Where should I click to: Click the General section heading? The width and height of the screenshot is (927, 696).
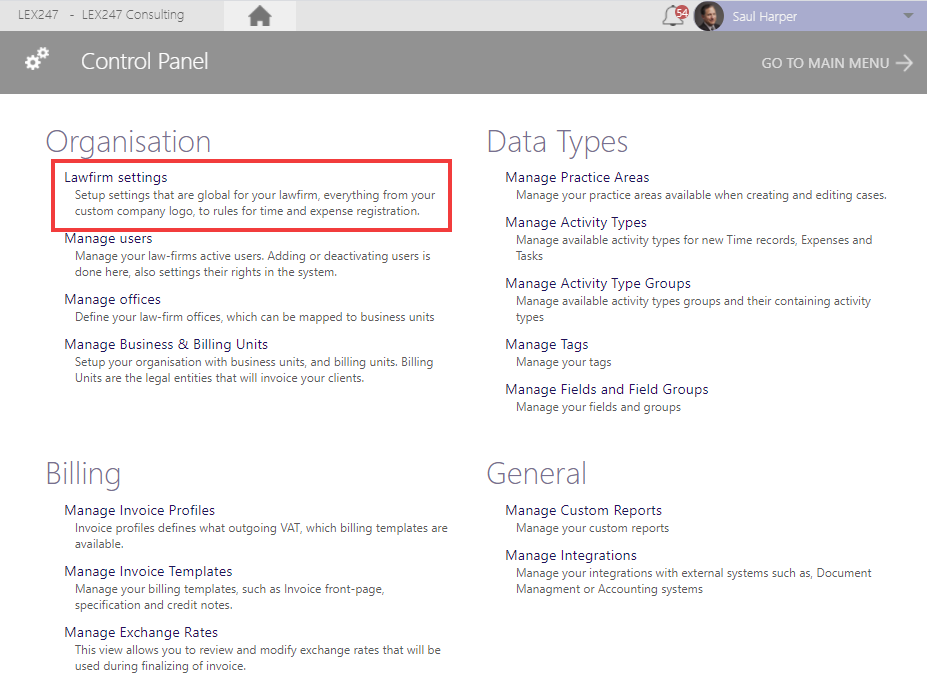[537, 474]
